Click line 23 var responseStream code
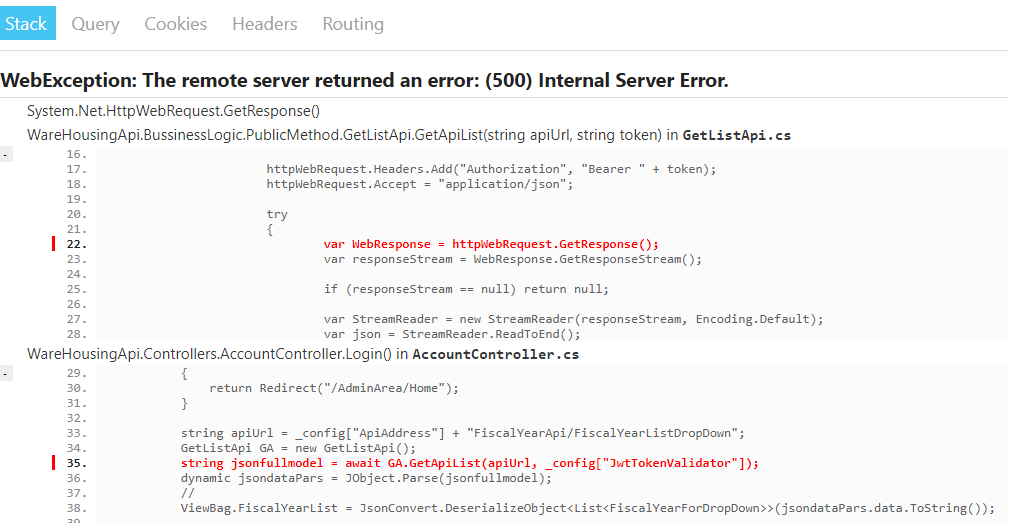 pos(512,259)
